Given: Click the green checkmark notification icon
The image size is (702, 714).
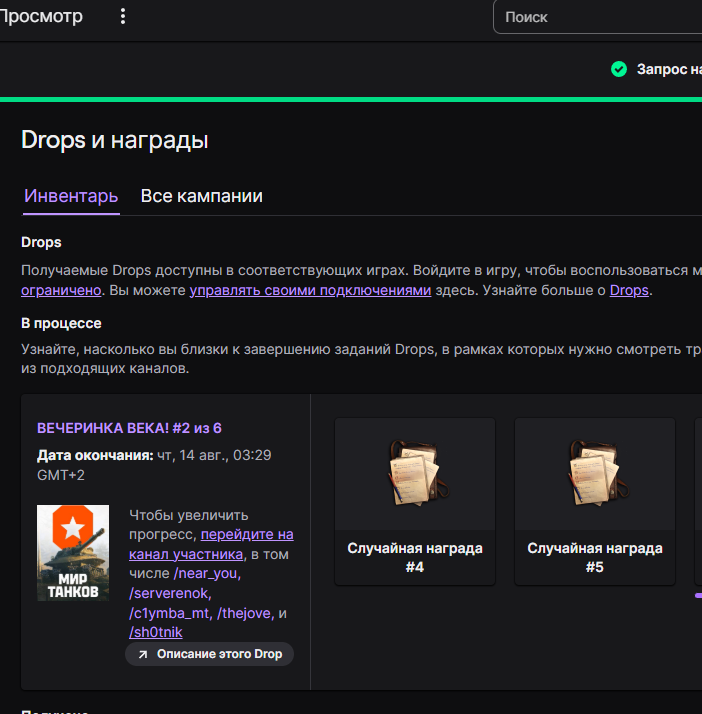Looking at the screenshot, I should (x=619, y=69).
